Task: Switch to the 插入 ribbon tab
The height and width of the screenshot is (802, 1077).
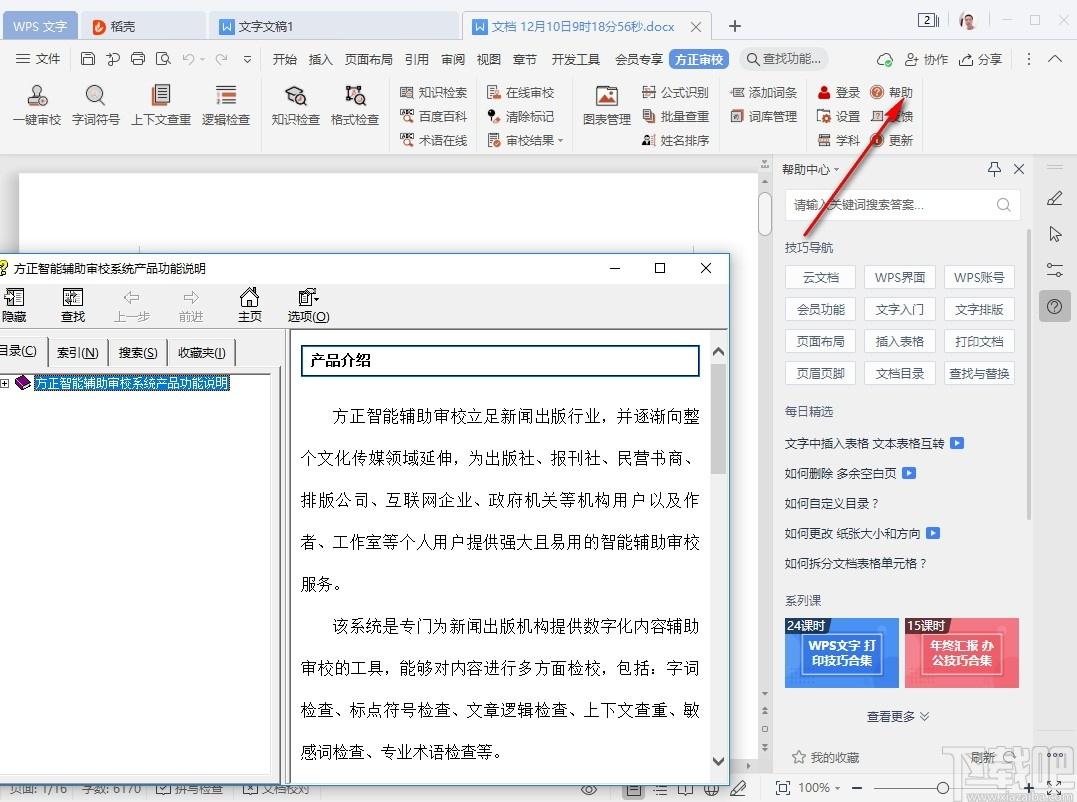Action: coord(321,60)
